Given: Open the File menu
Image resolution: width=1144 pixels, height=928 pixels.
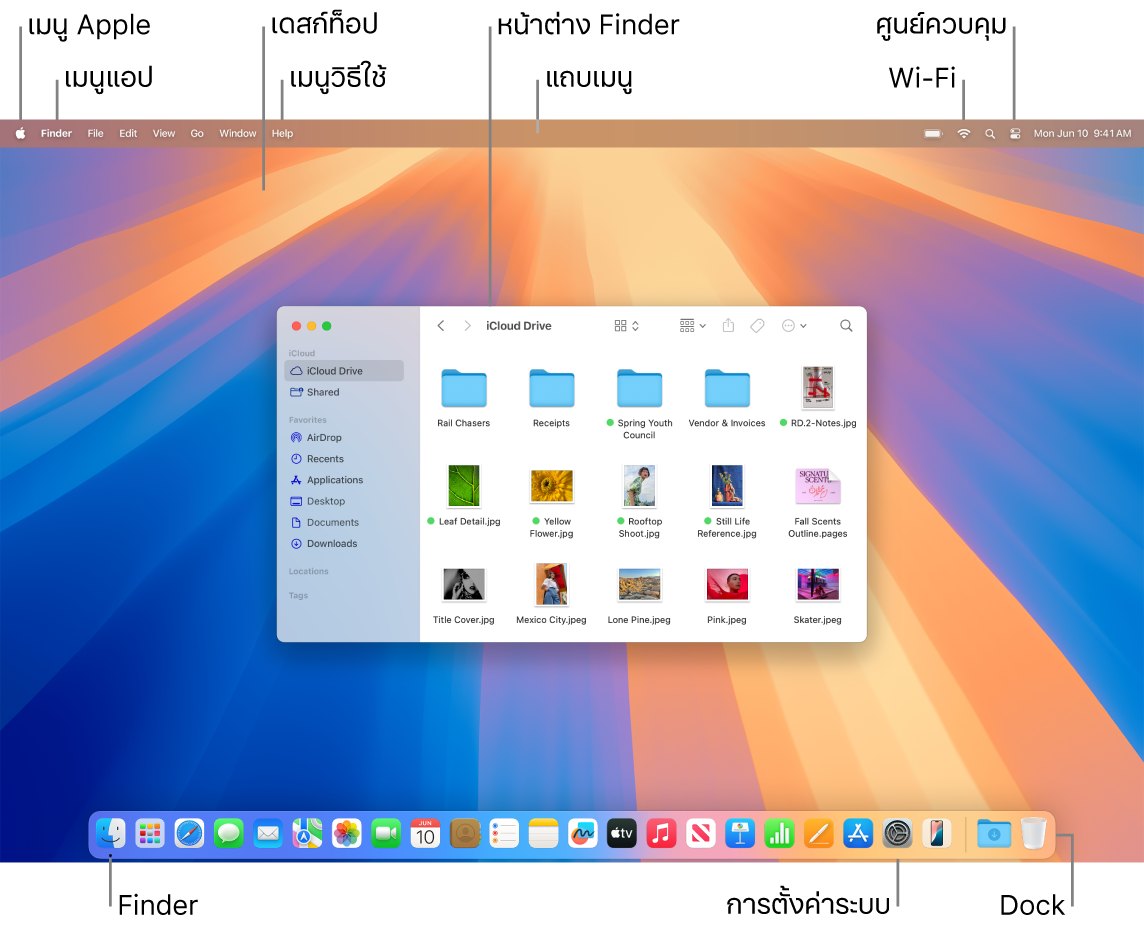Looking at the screenshot, I should click(x=96, y=134).
